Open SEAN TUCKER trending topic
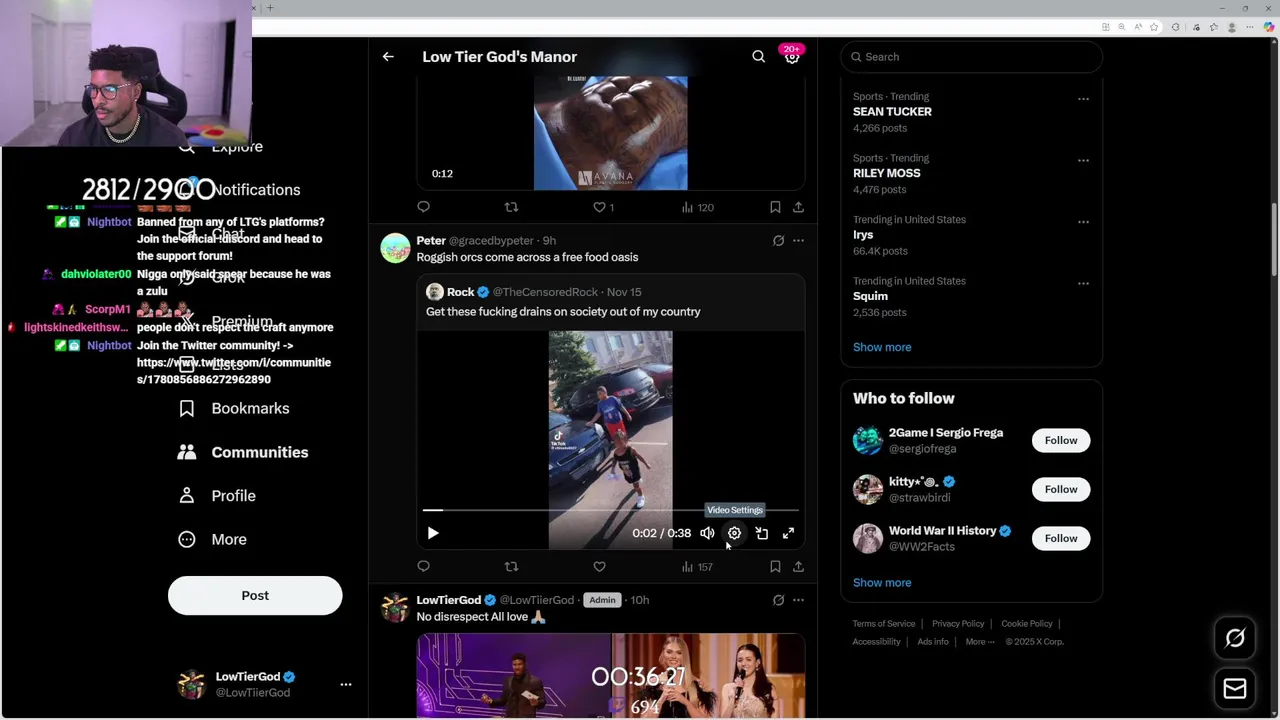Viewport: 1280px width, 720px height. coord(892,112)
